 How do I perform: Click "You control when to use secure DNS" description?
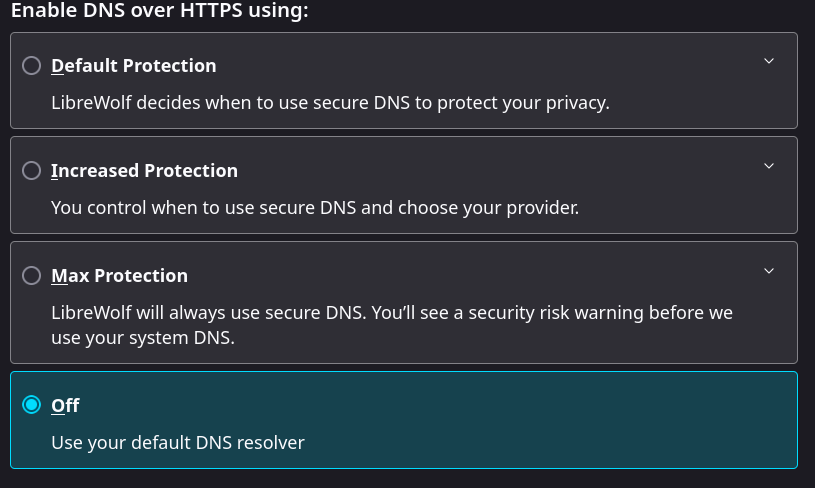pos(315,208)
